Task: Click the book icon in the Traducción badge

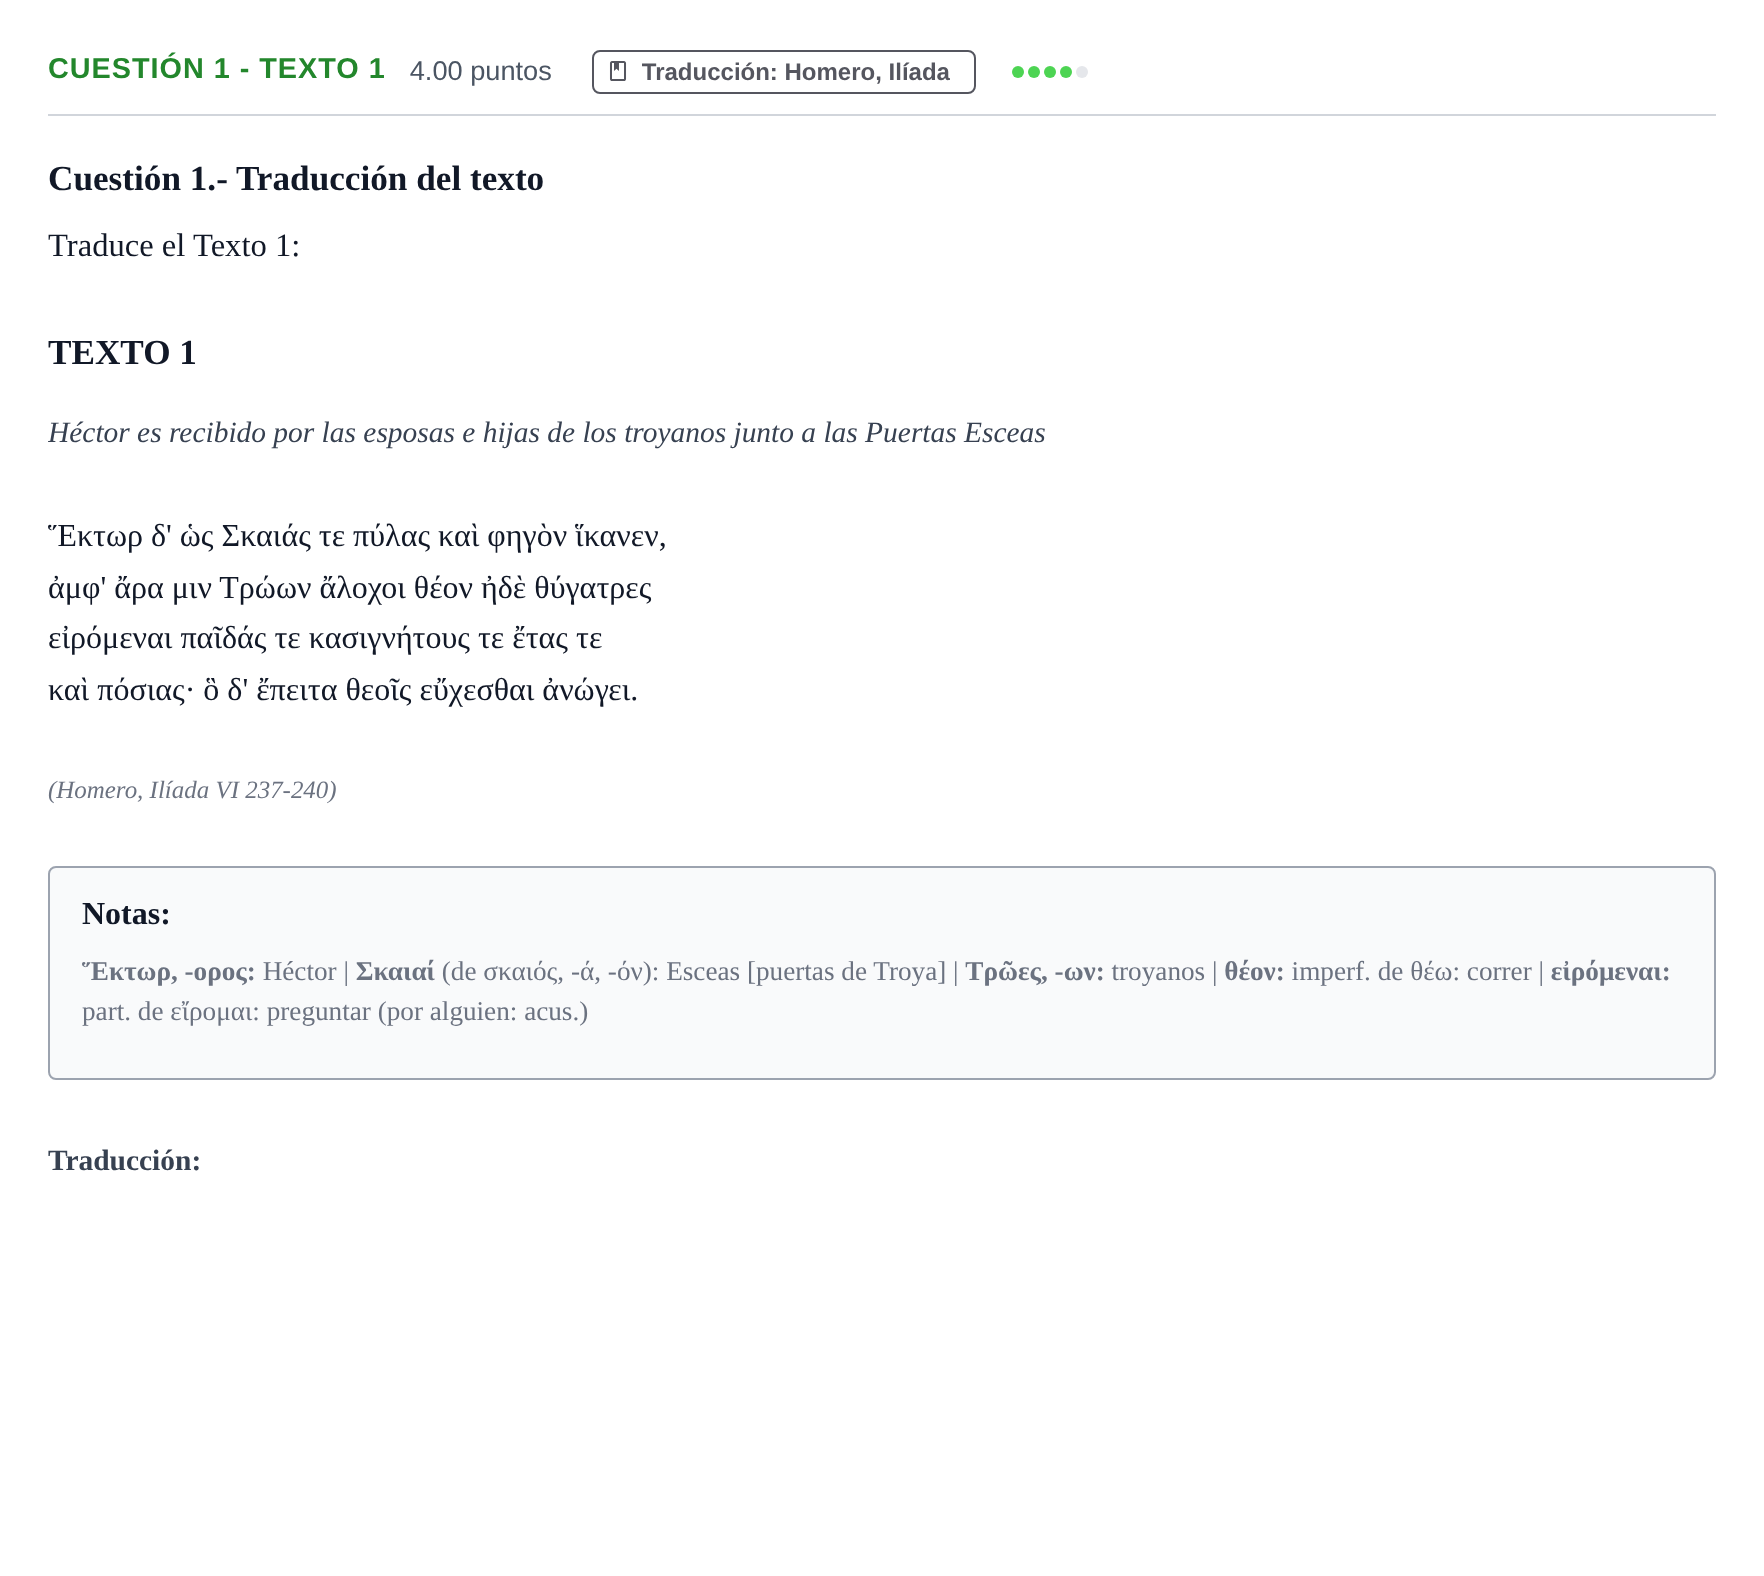Action: pyautogui.click(x=618, y=72)
